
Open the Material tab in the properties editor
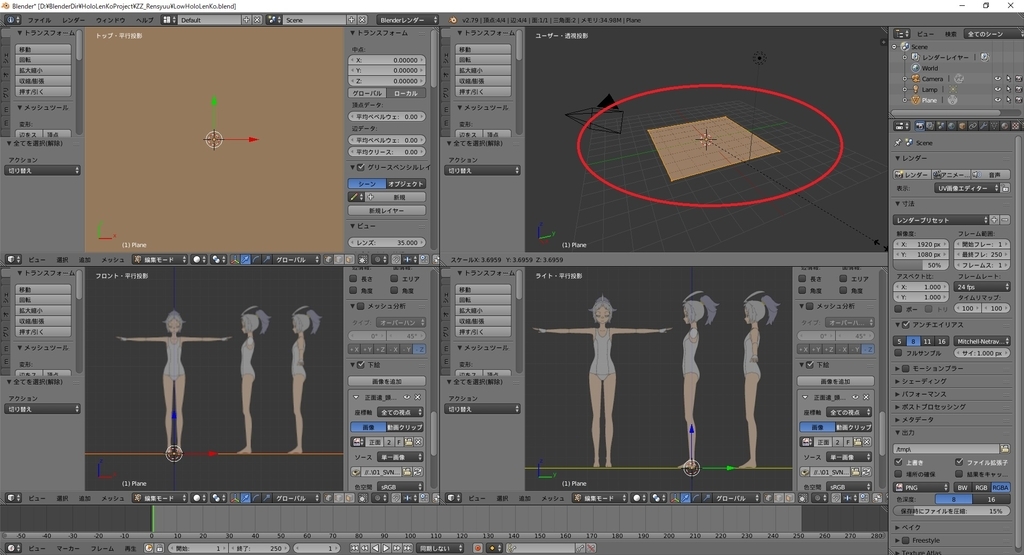point(1004,126)
